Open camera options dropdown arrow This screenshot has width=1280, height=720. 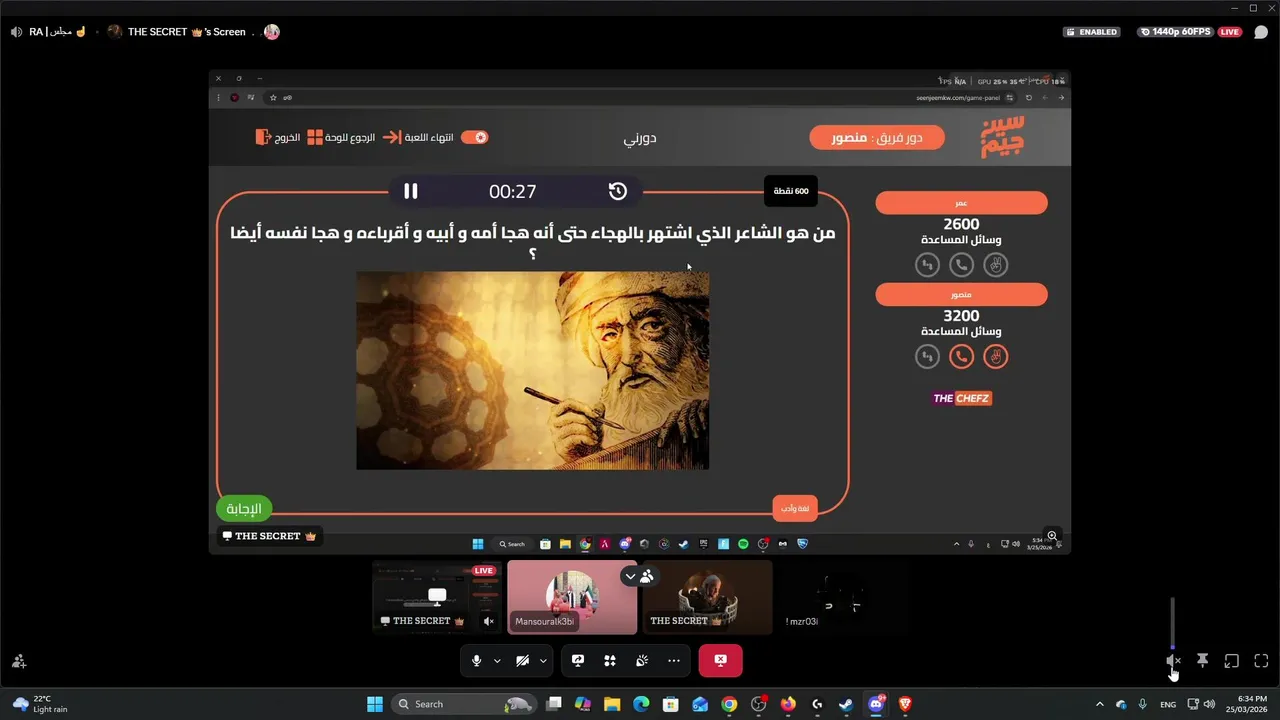click(543, 661)
